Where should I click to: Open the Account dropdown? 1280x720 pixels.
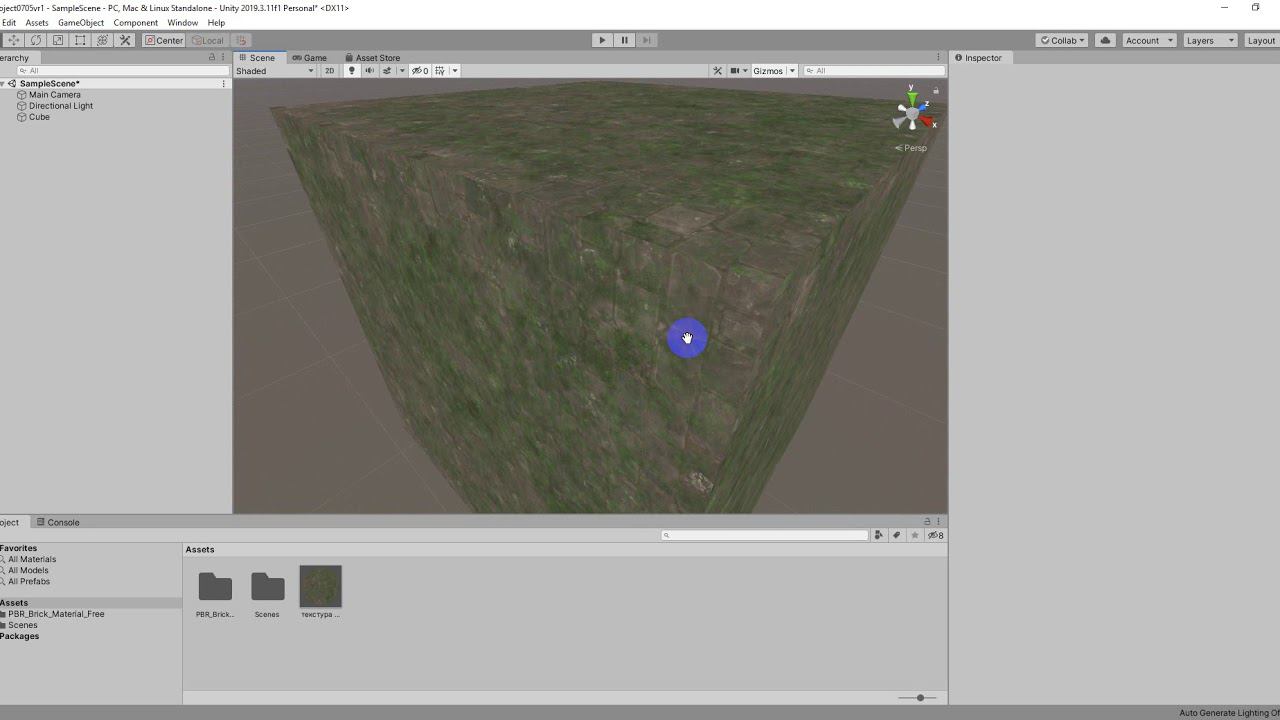click(x=1148, y=40)
